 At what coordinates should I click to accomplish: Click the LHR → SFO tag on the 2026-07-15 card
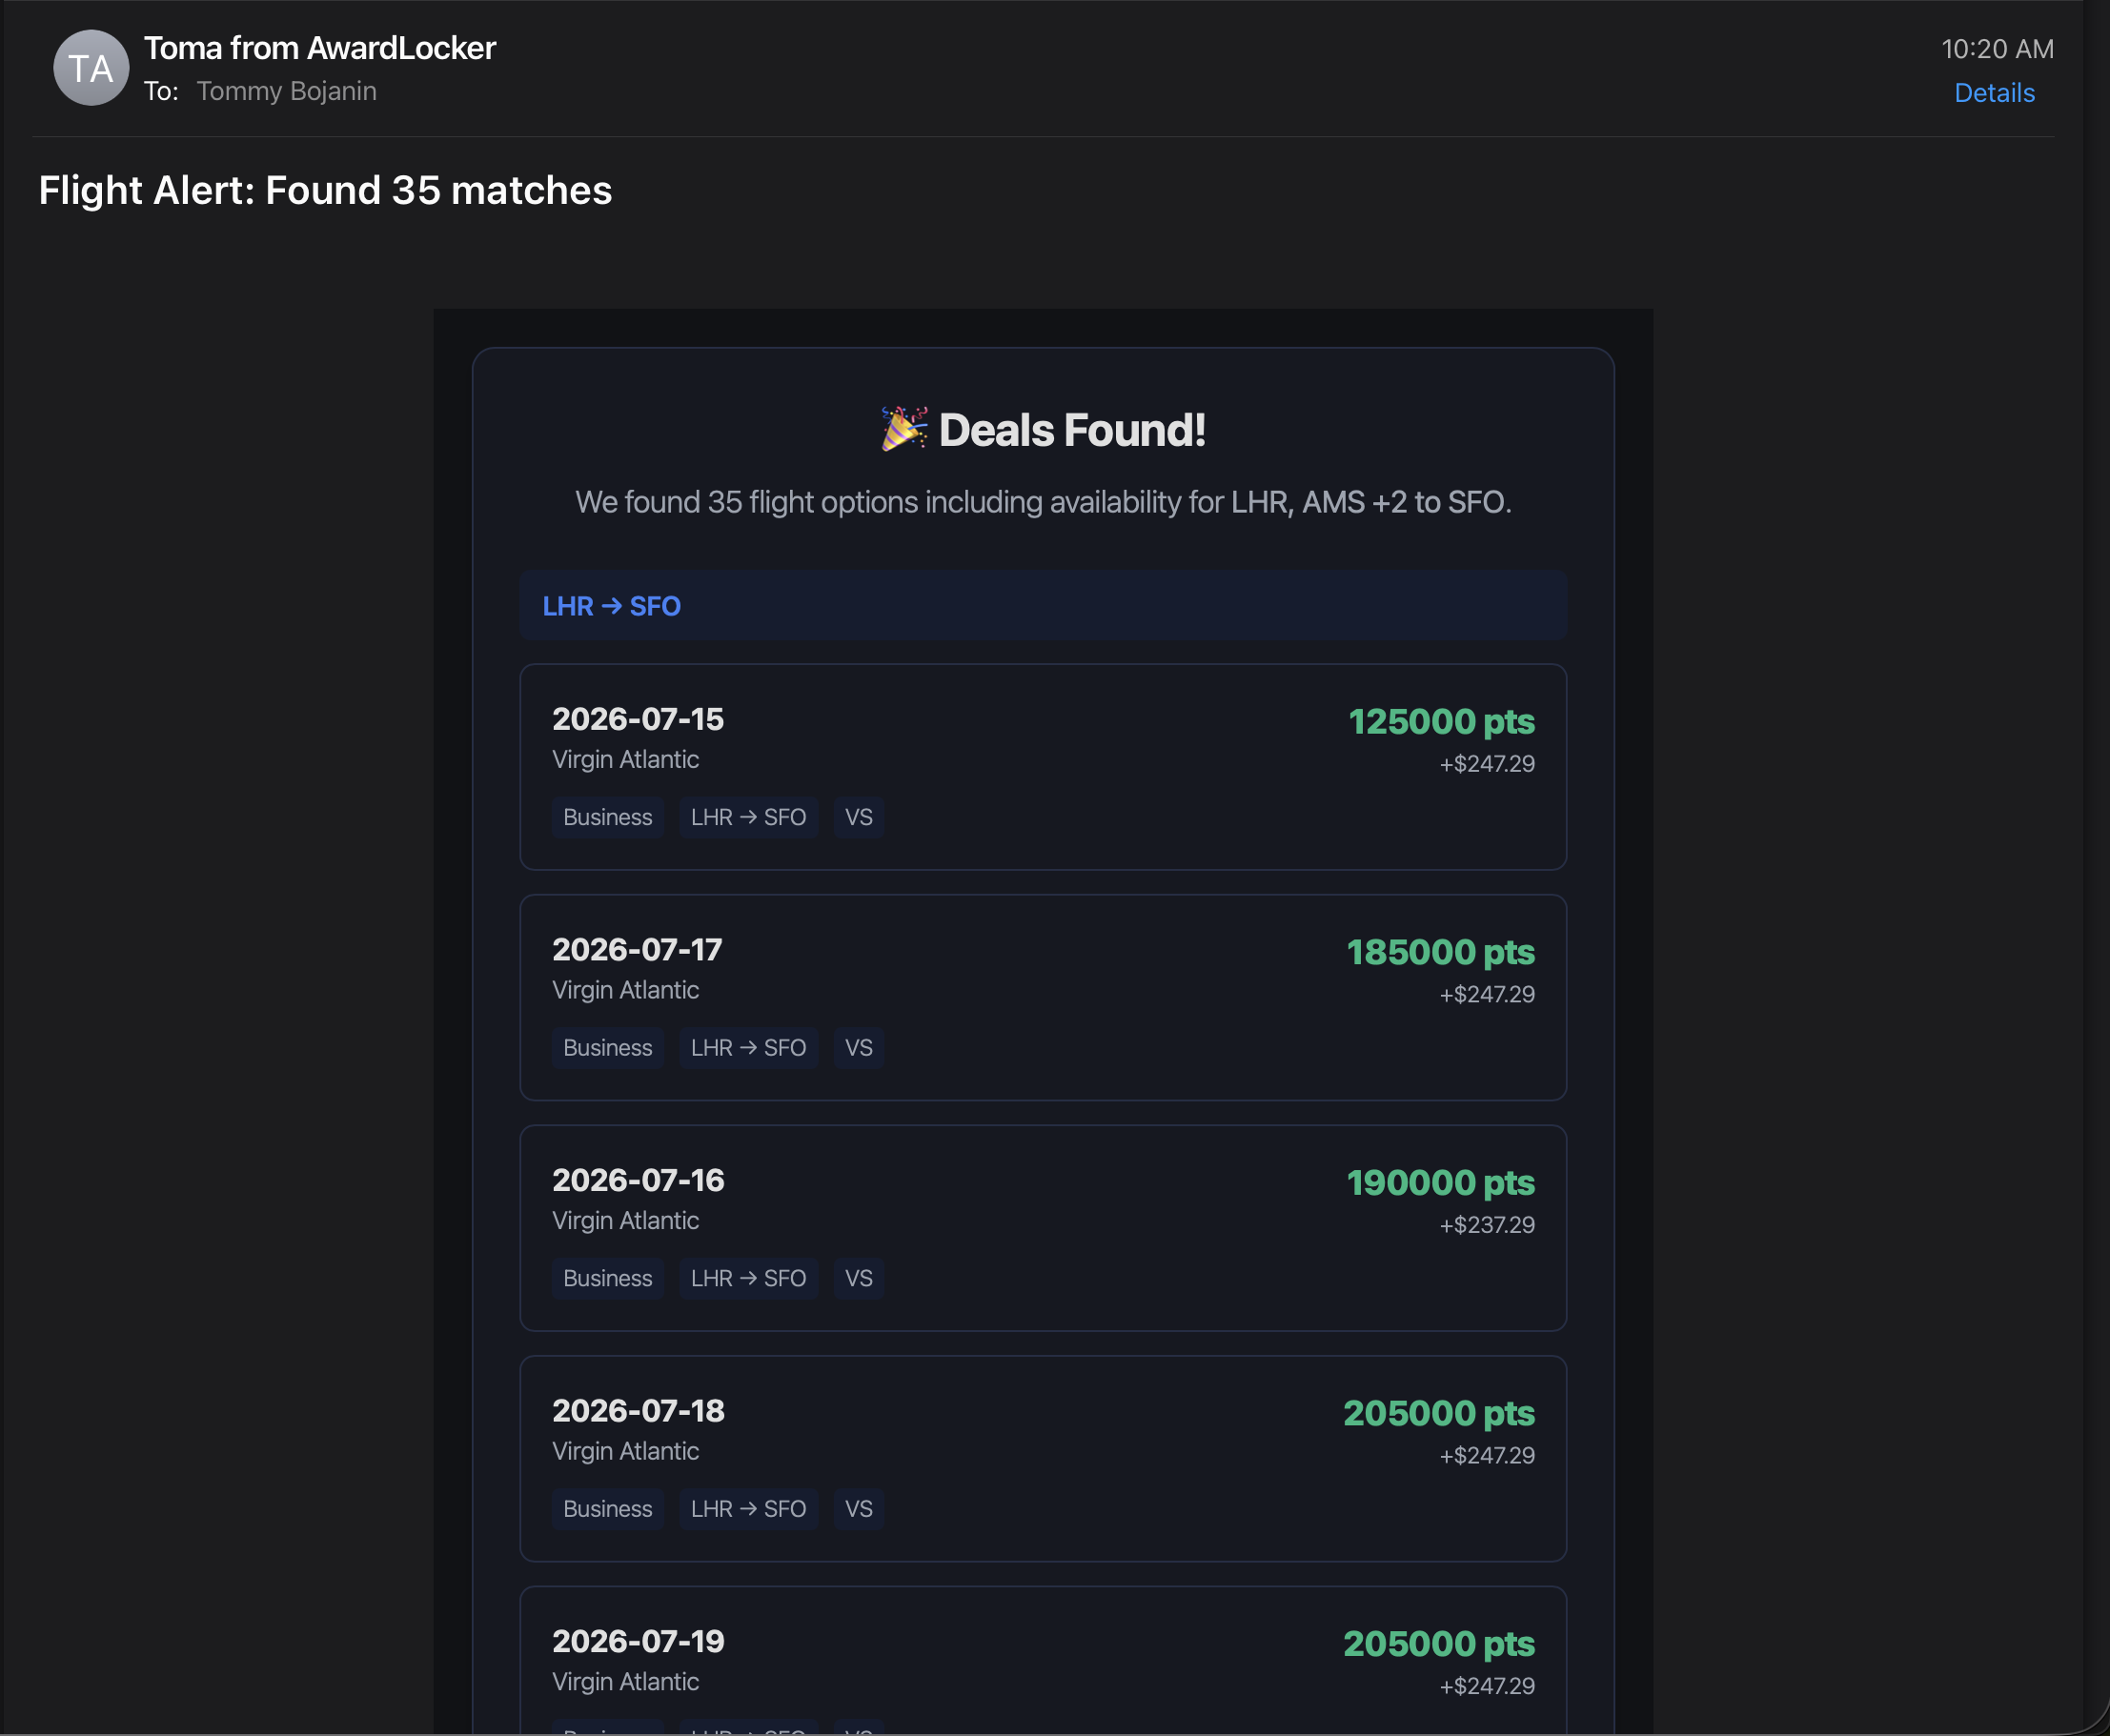[748, 817]
